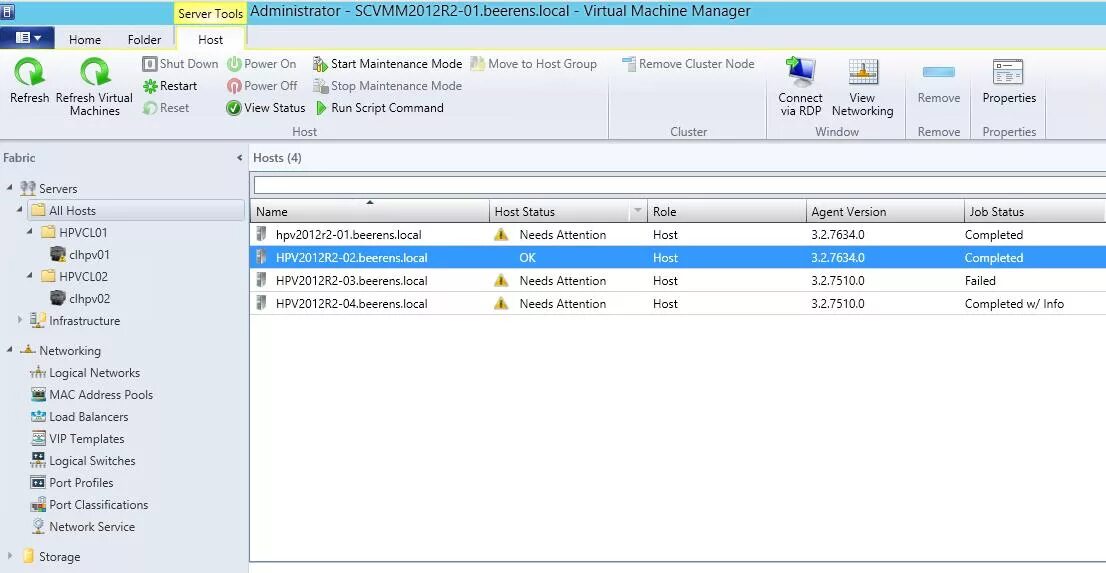Image resolution: width=1106 pixels, height=573 pixels.
Task: Click the Remove host button
Action: (x=939, y=83)
